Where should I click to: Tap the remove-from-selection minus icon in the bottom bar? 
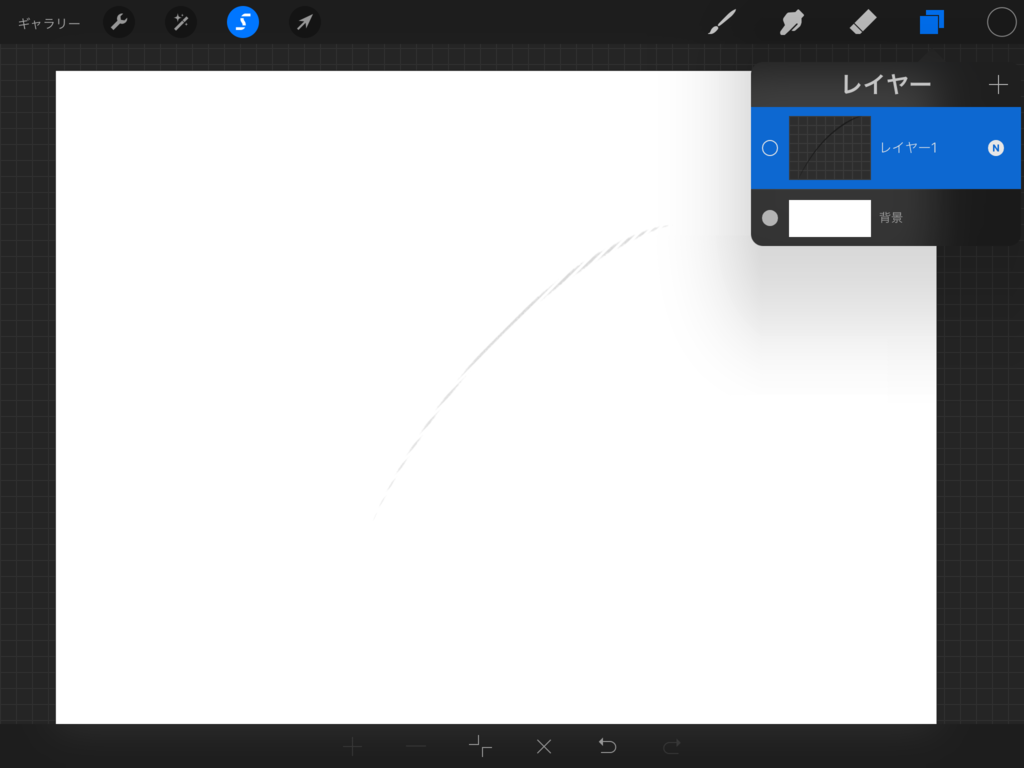[415, 746]
